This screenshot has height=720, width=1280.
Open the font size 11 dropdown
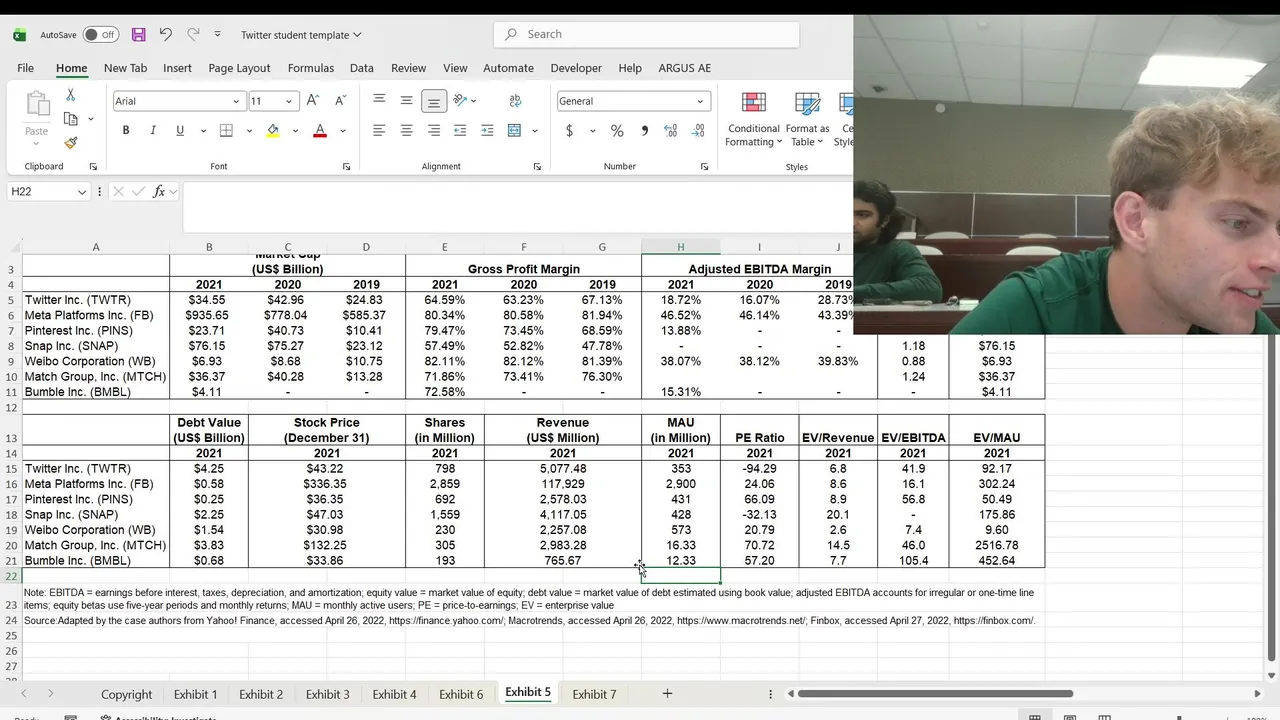[x=288, y=101]
